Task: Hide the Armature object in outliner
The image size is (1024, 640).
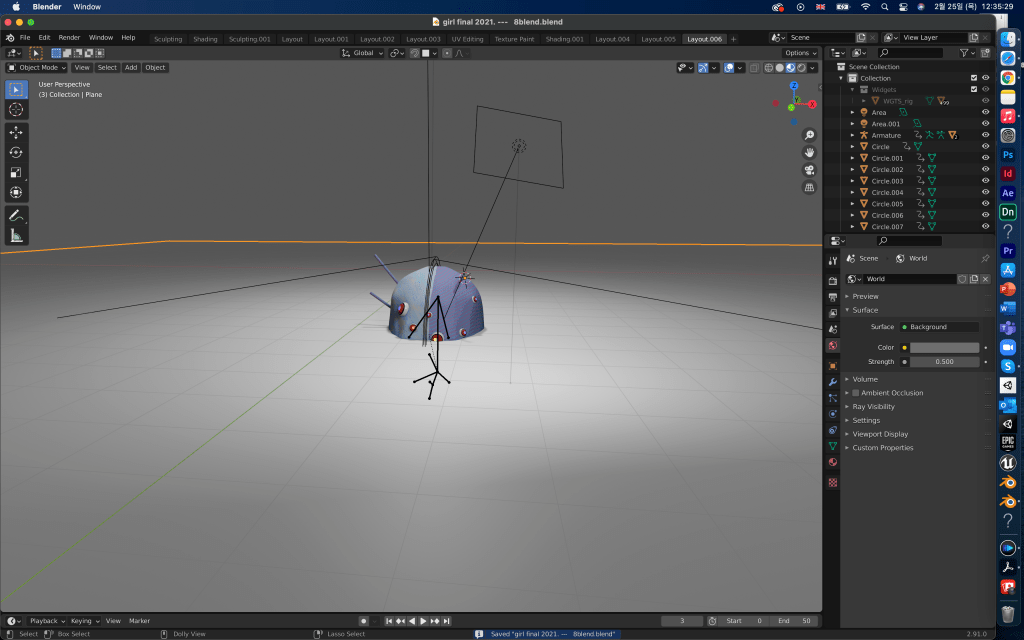Action: [985, 135]
